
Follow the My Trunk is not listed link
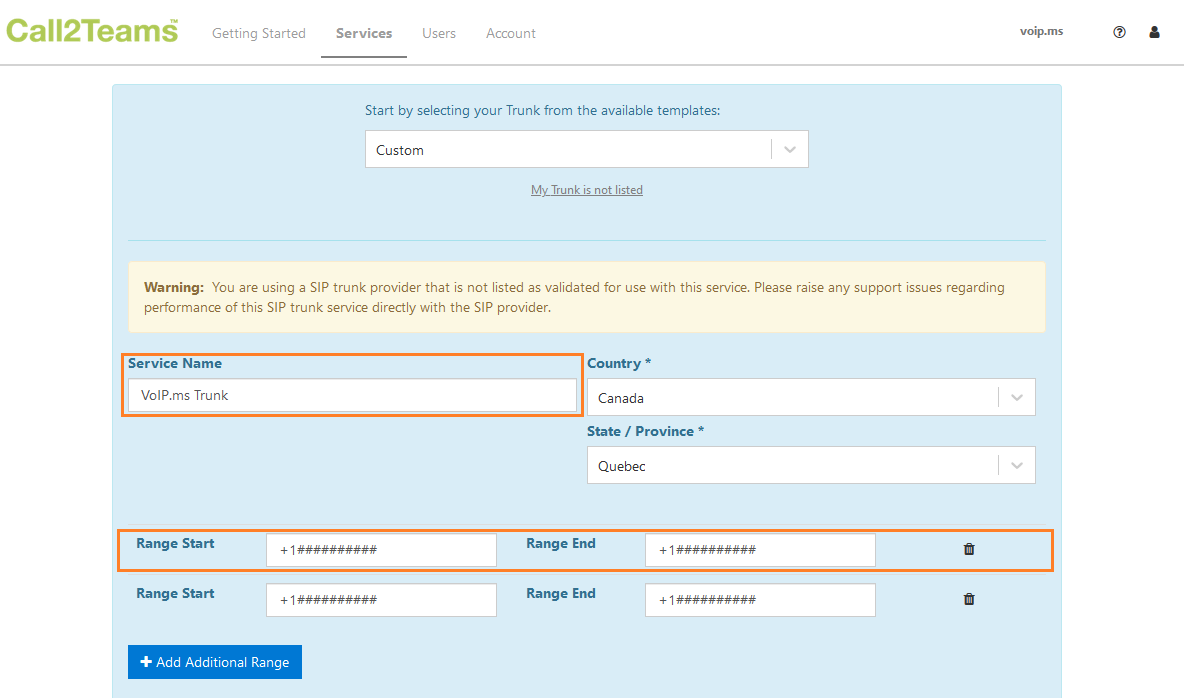pos(587,190)
